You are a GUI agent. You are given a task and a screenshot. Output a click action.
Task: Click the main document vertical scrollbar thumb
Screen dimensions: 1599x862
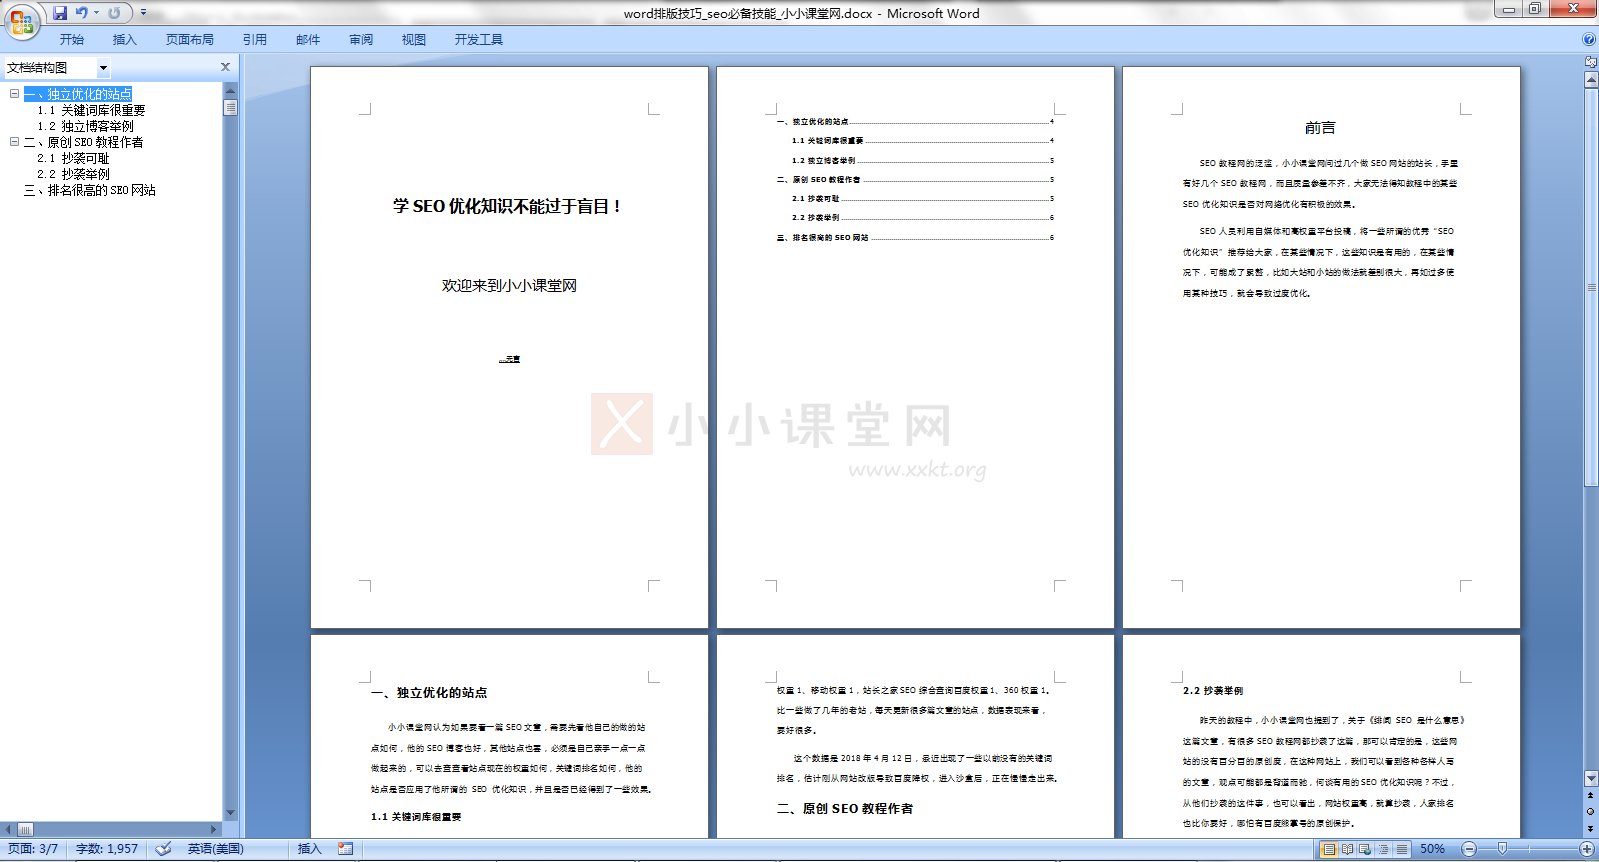click(x=1591, y=287)
